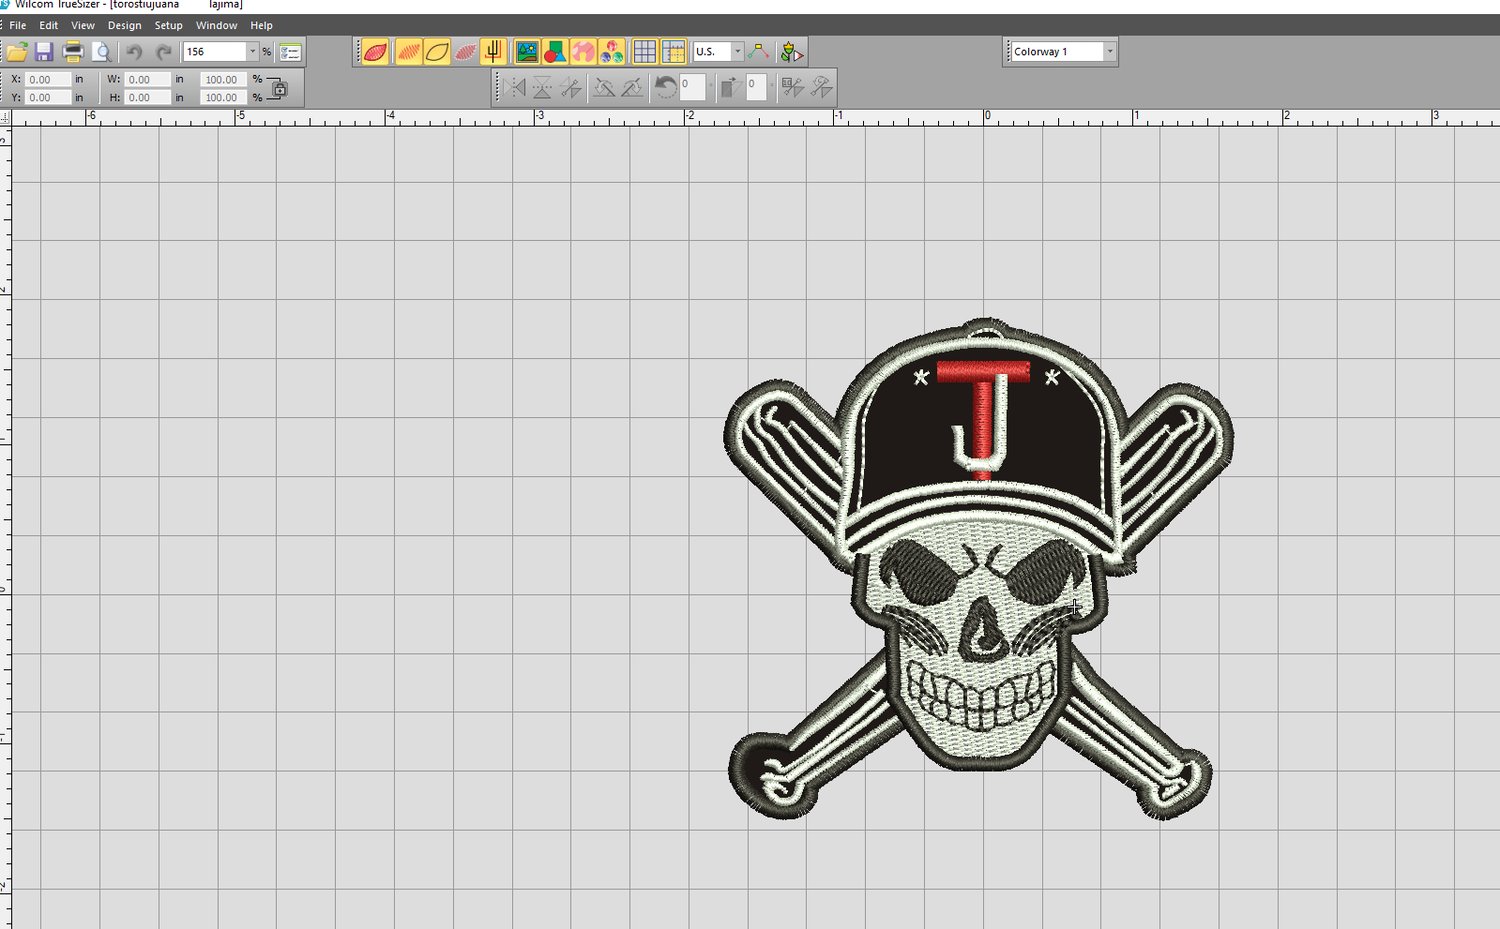Click the Y position field
This screenshot has height=929, width=1500.
(x=48, y=97)
